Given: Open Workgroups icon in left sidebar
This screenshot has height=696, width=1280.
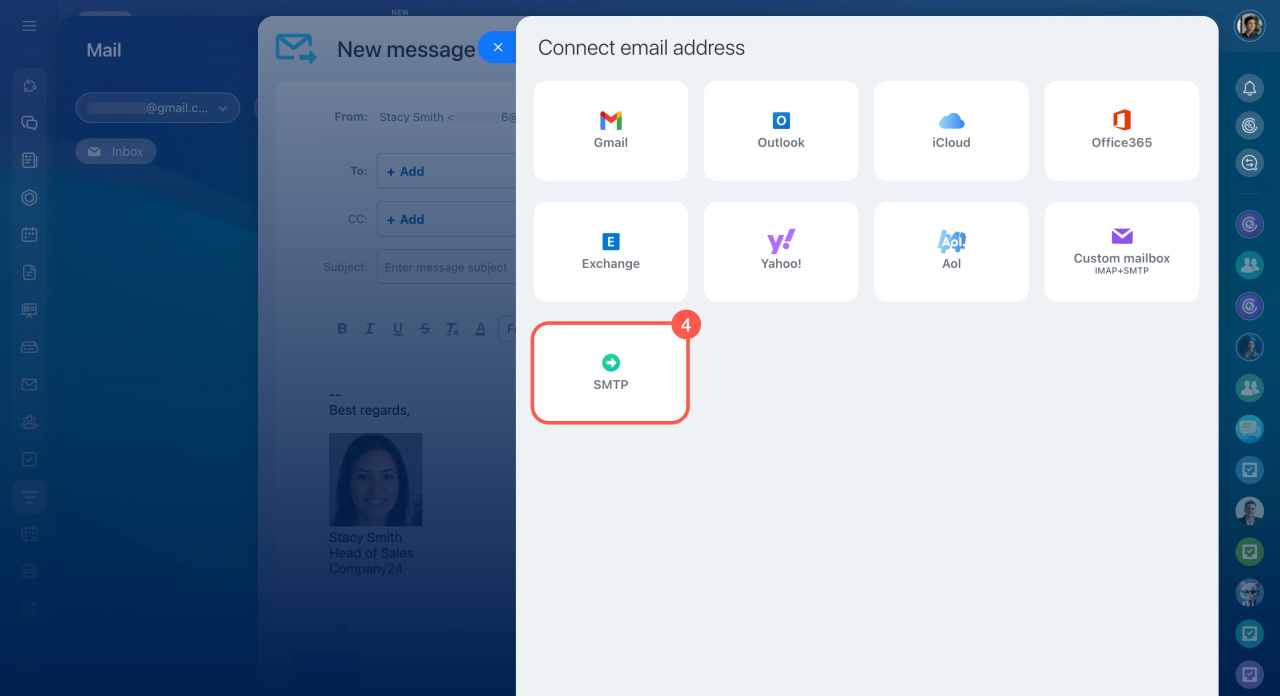Looking at the screenshot, I should tap(29, 422).
